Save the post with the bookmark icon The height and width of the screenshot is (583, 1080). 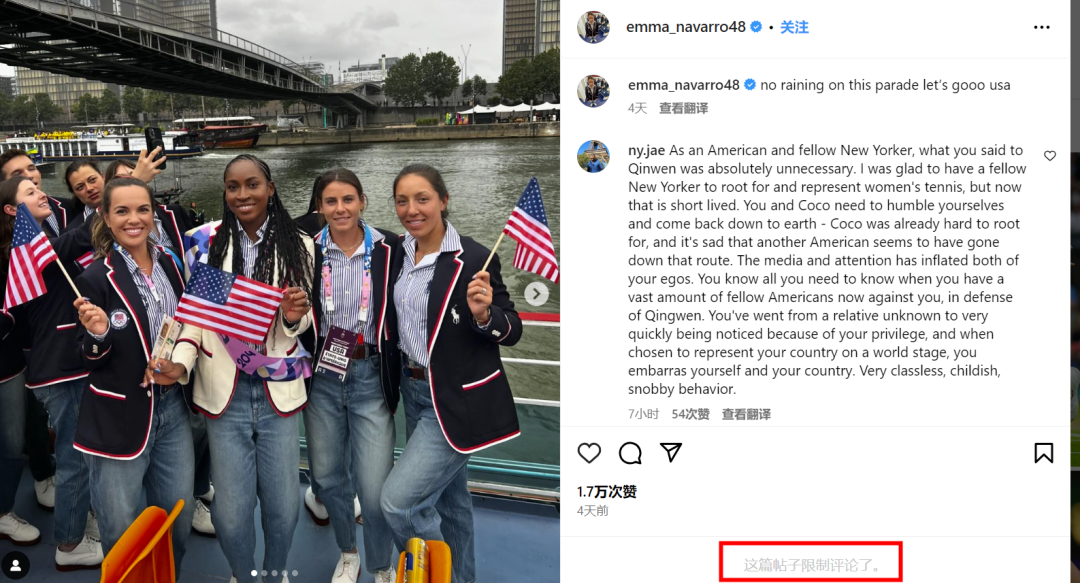(x=1043, y=453)
